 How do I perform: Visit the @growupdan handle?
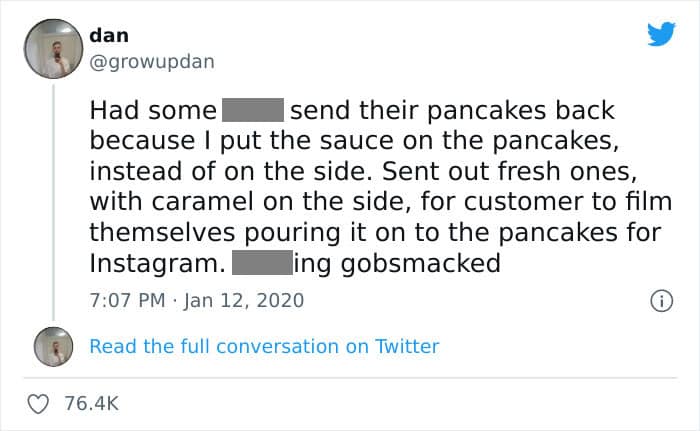pyautogui.click(x=152, y=61)
